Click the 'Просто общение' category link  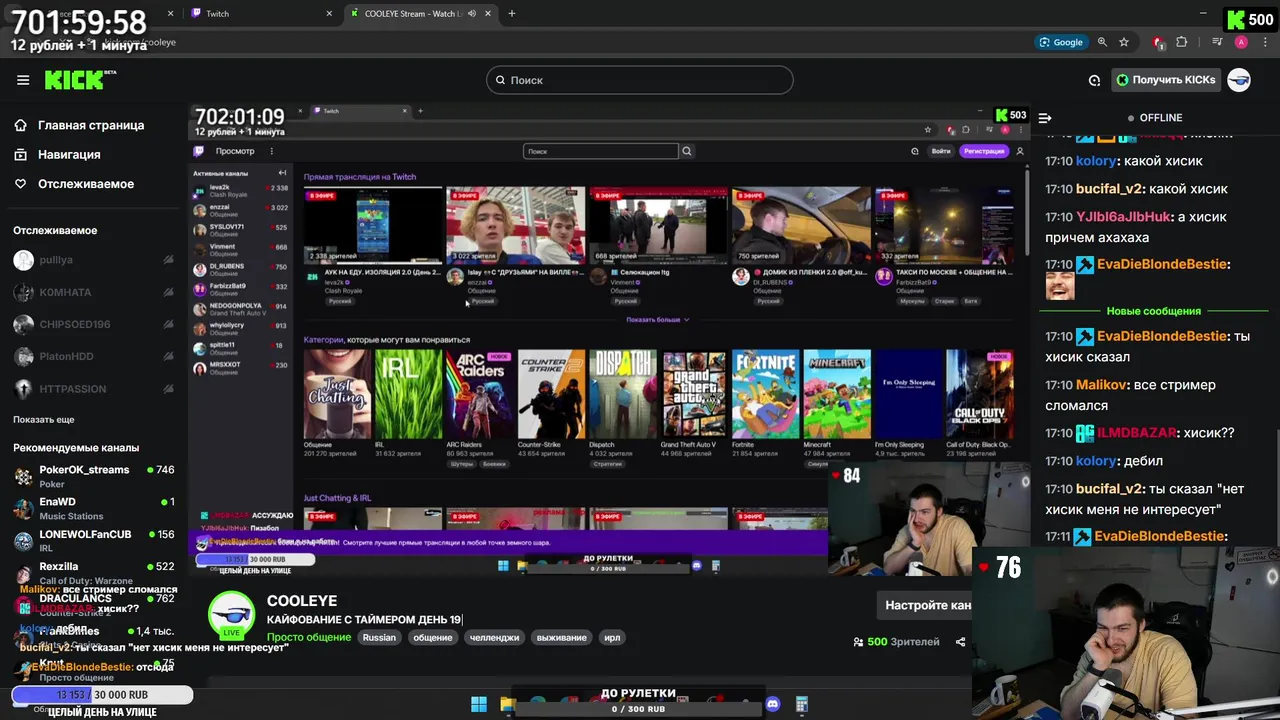[309, 637]
